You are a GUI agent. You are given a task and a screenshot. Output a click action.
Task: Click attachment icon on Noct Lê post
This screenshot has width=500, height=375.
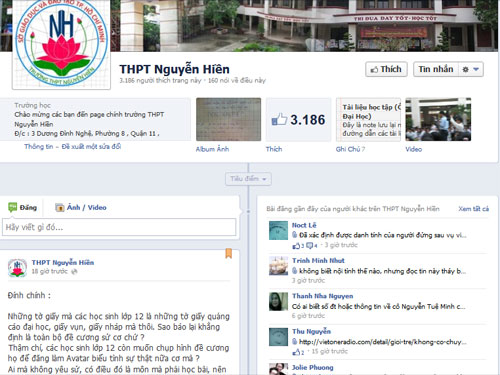pos(294,235)
